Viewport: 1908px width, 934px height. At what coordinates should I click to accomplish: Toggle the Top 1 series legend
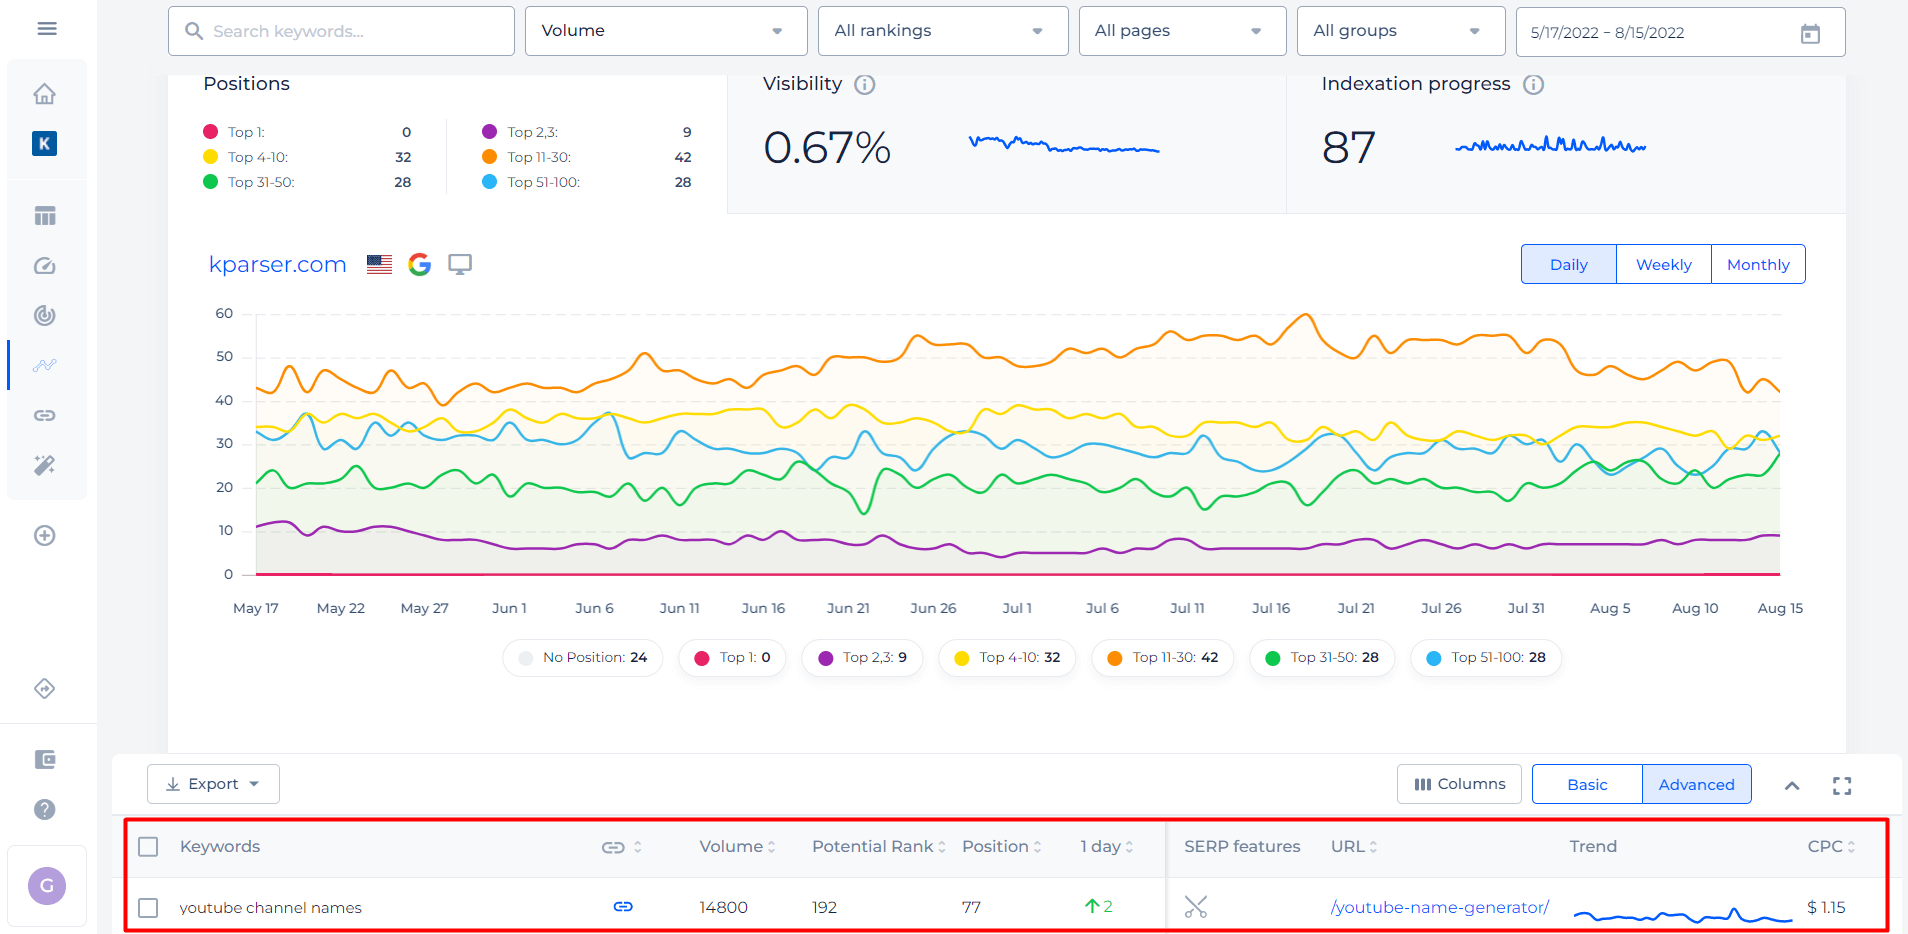[732, 658]
